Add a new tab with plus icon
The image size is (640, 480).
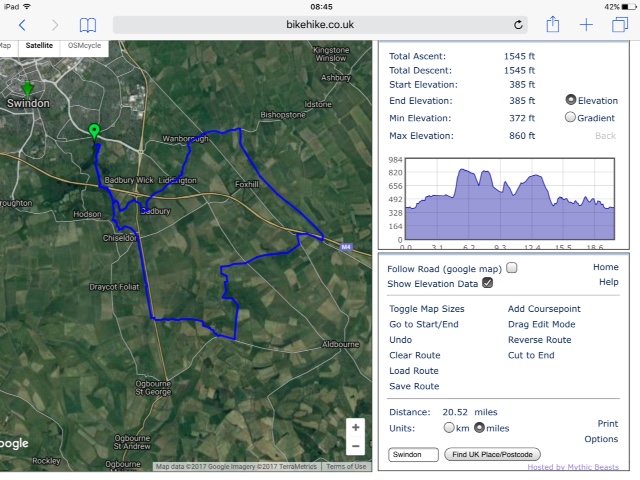(586, 25)
